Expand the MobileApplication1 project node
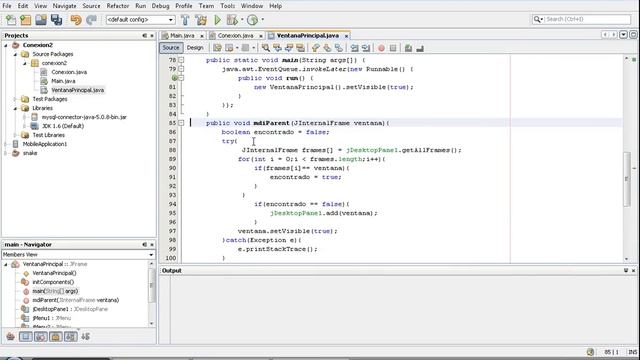 [x=6, y=144]
